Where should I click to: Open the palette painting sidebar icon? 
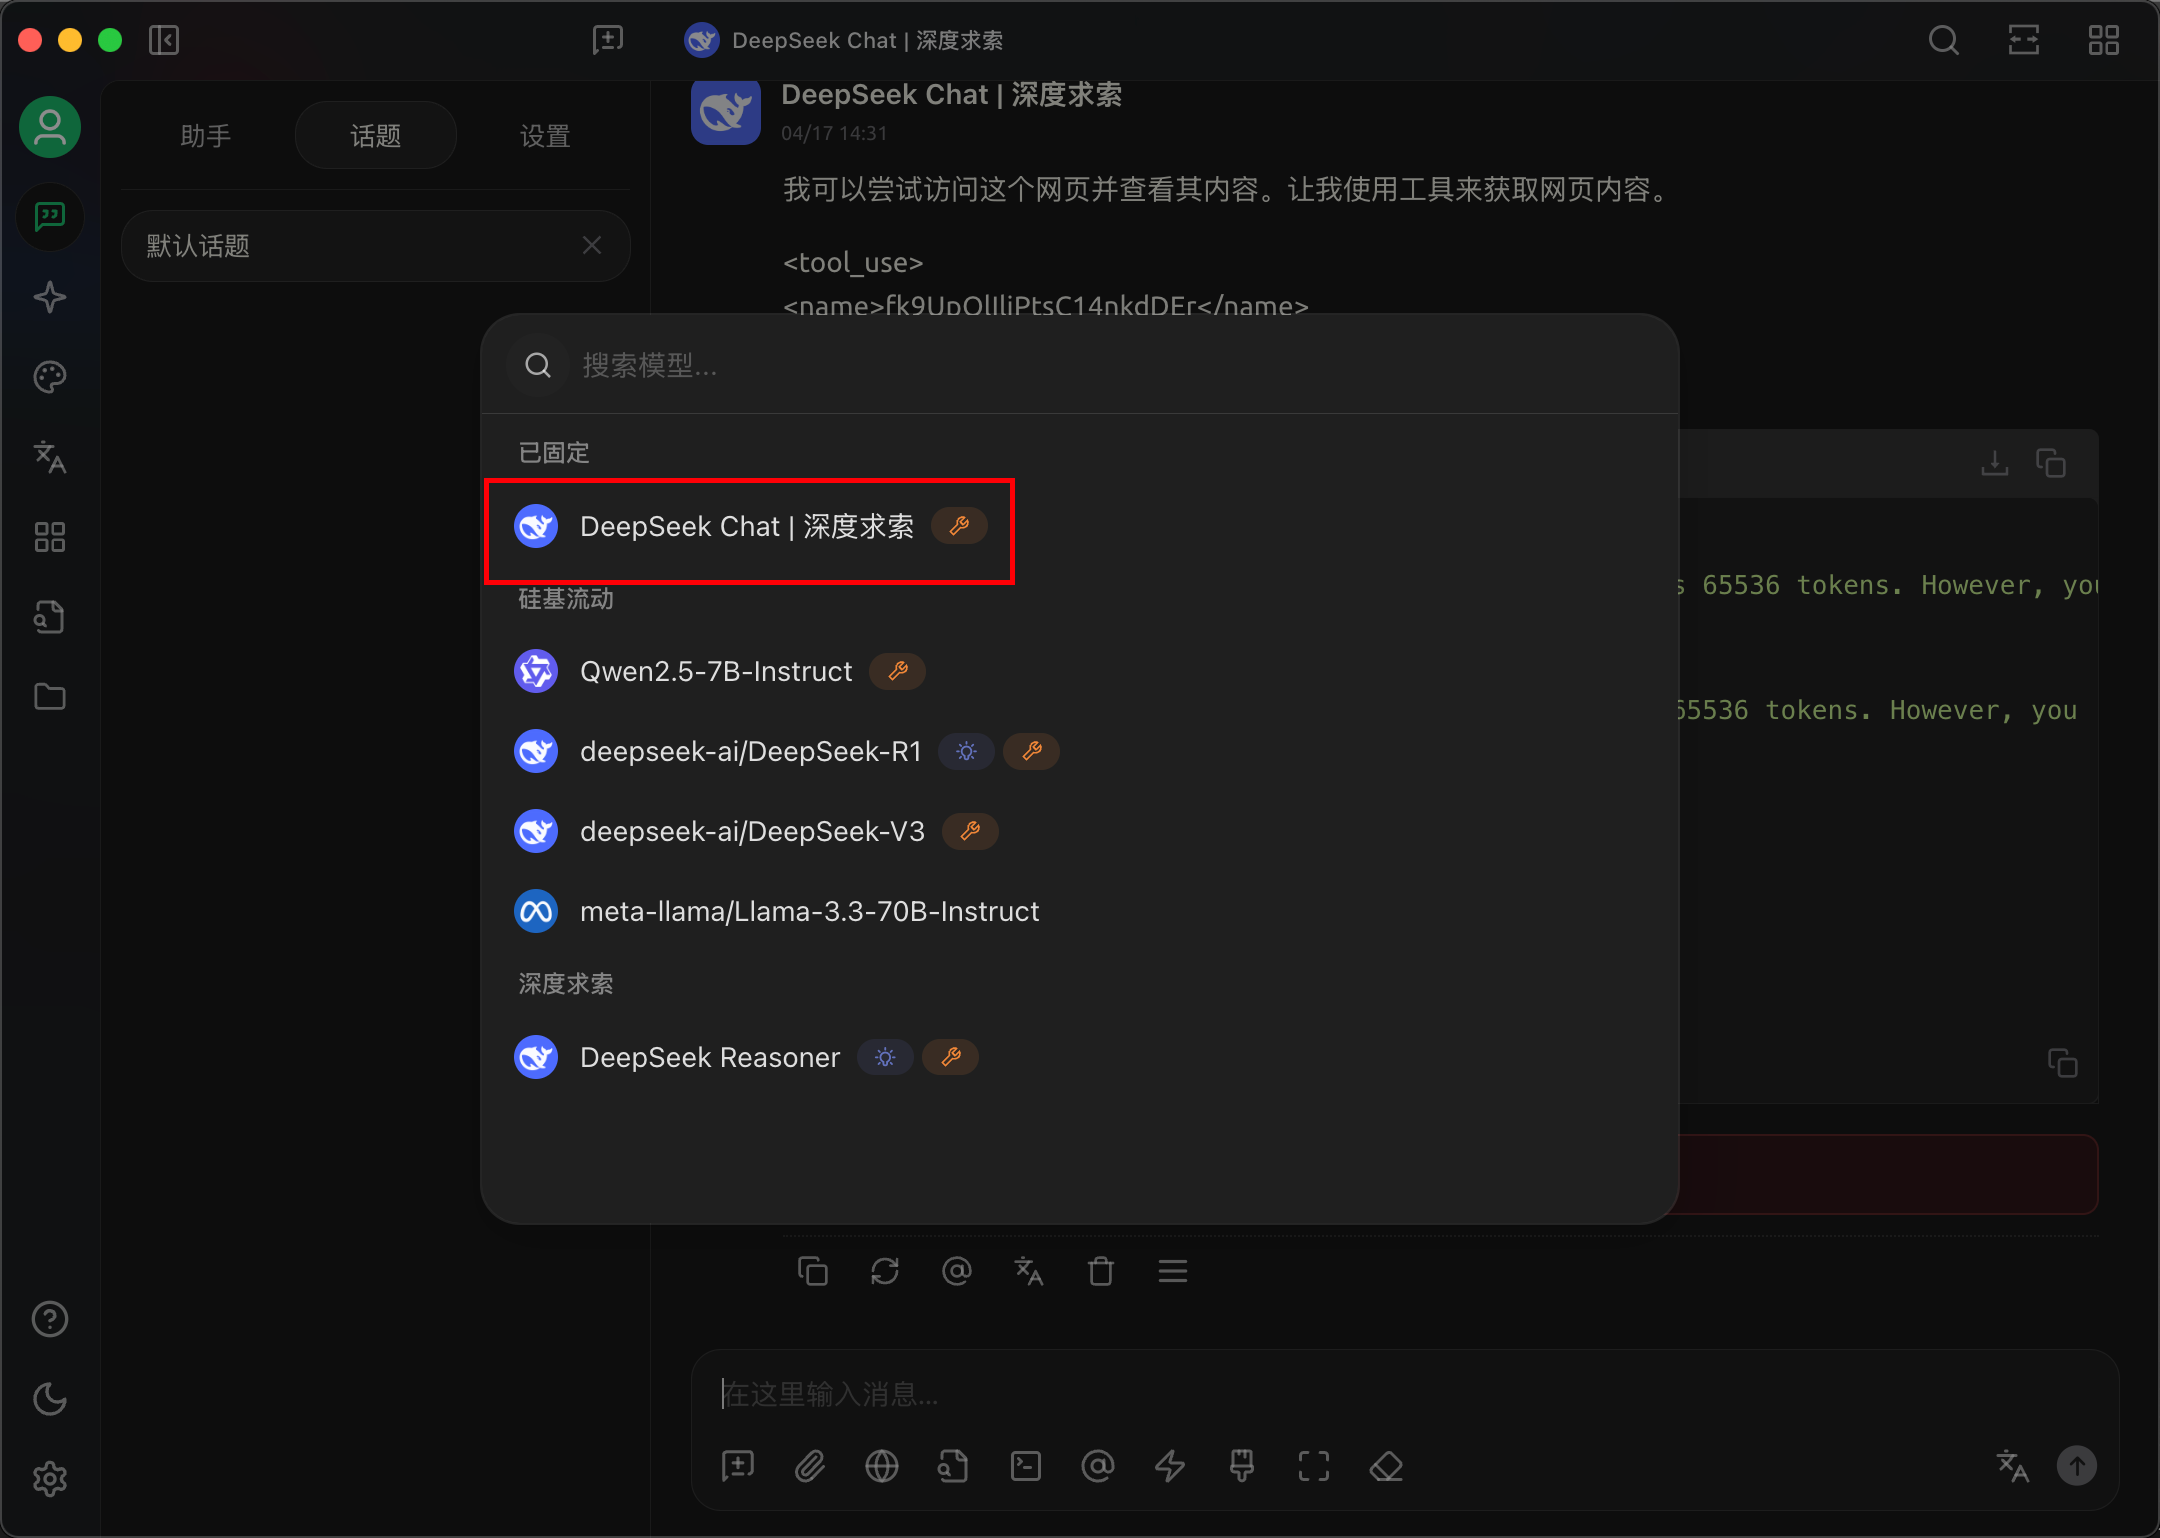point(50,377)
